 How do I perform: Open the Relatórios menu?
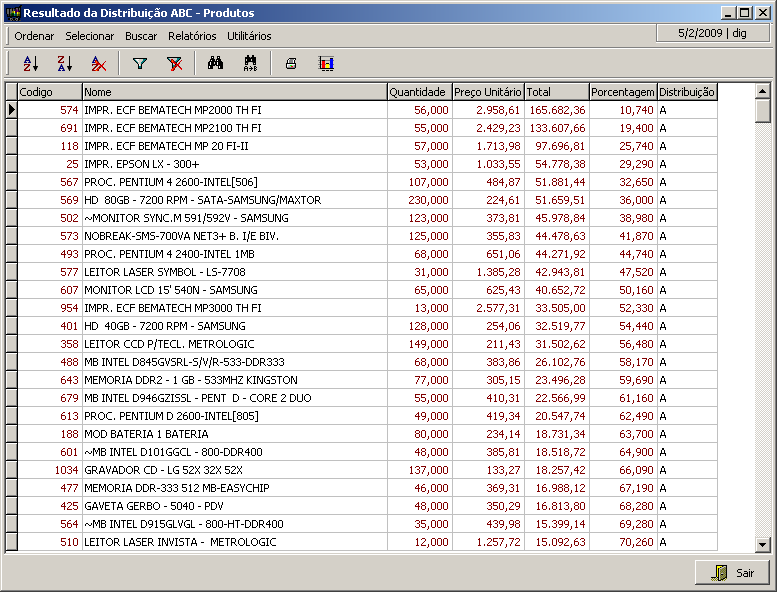point(192,36)
